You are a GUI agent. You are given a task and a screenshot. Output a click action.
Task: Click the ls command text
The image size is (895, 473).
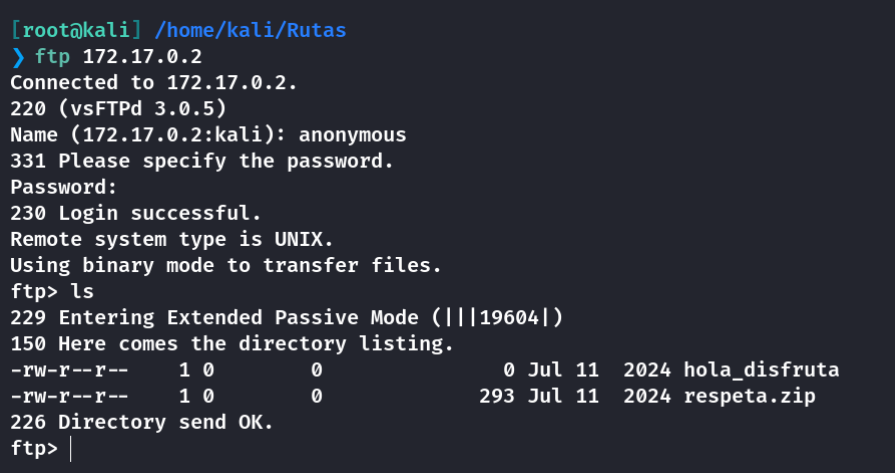click(x=82, y=292)
